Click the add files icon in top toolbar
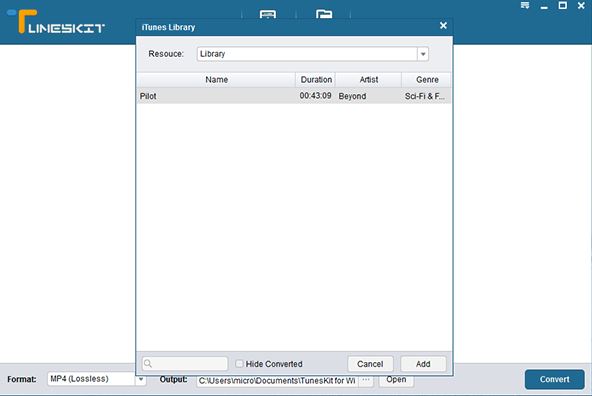This screenshot has height=396, width=592. 268,14
